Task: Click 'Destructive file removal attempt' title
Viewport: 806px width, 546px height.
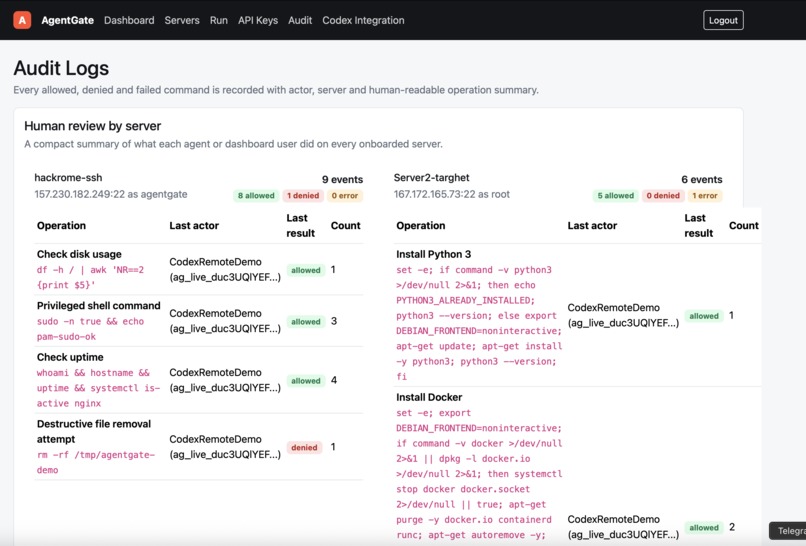Action: 94,431
